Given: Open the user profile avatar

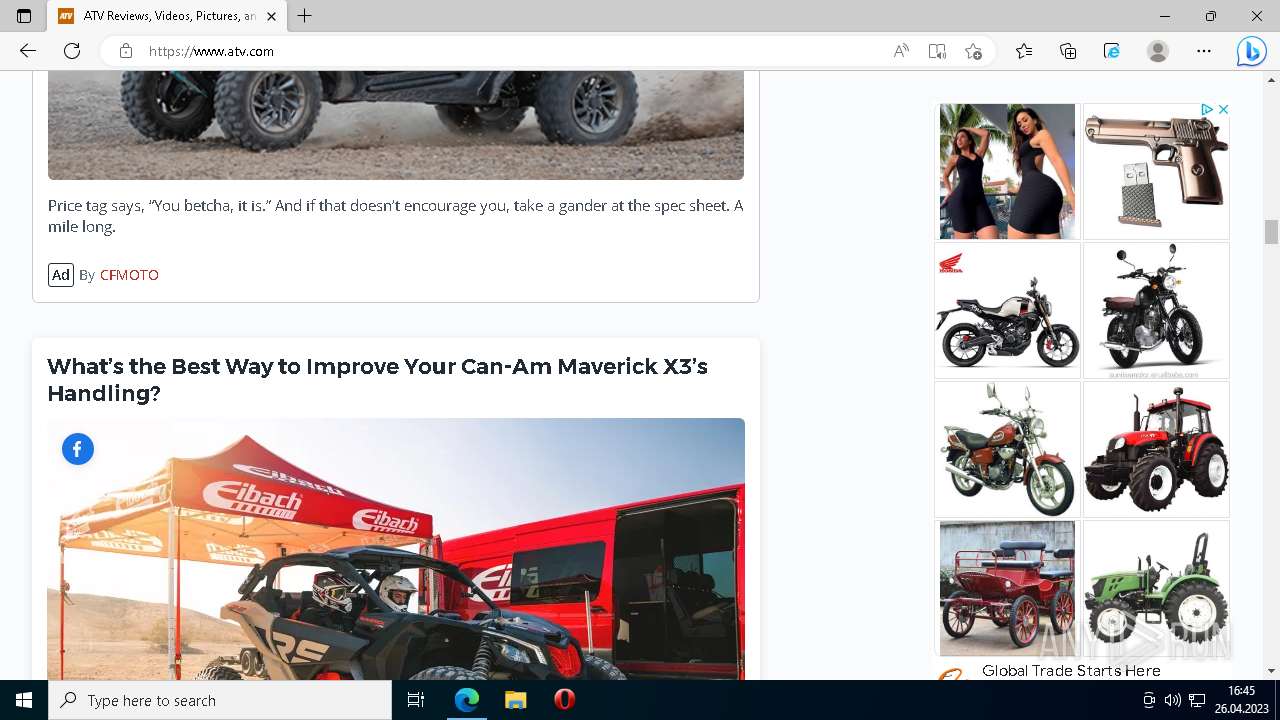Looking at the screenshot, I should [1158, 51].
